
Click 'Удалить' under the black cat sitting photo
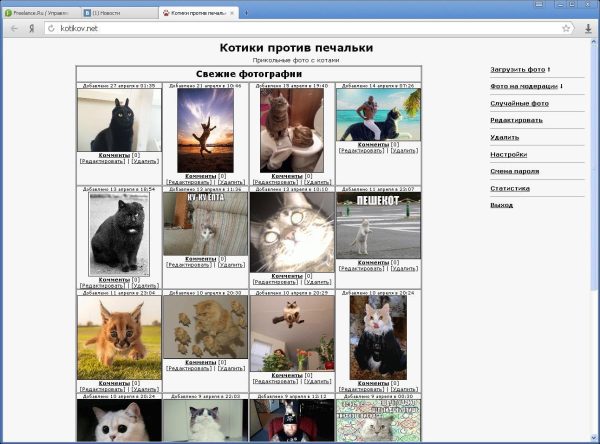pos(145,162)
